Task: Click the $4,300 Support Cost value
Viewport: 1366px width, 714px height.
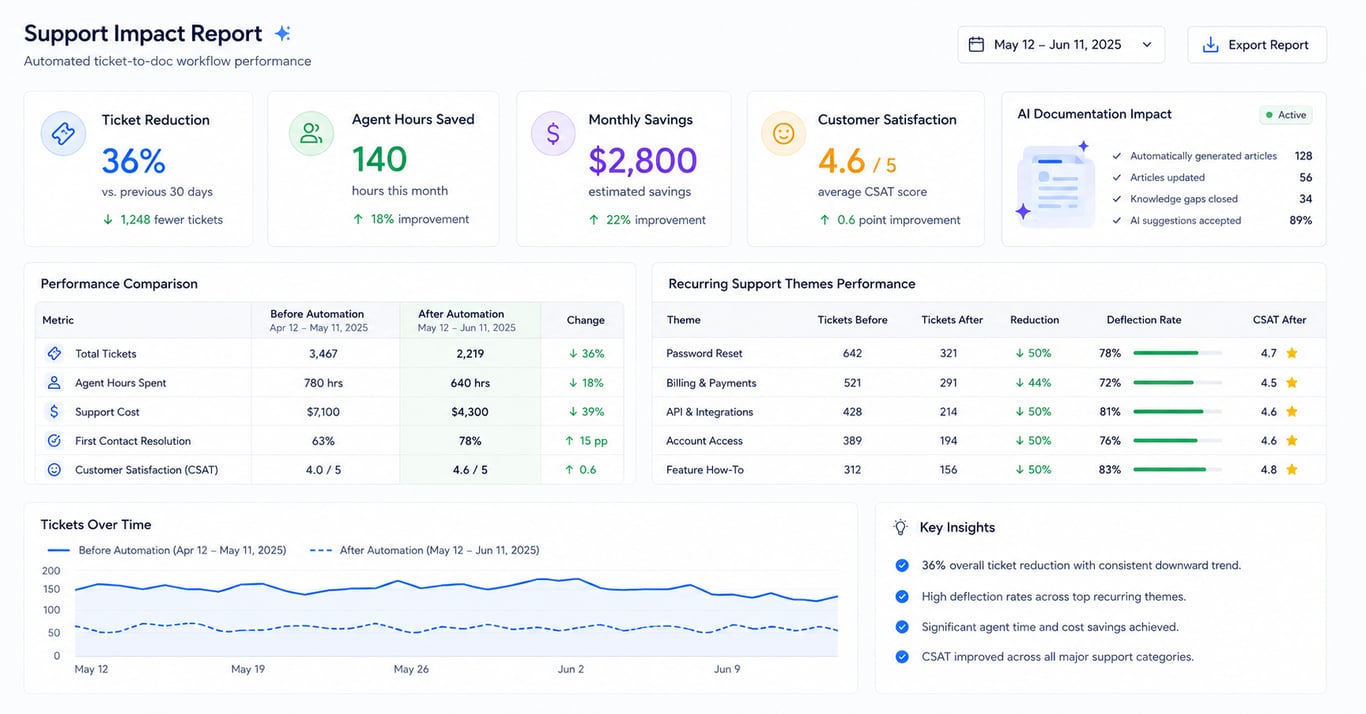Action: click(x=470, y=412)
